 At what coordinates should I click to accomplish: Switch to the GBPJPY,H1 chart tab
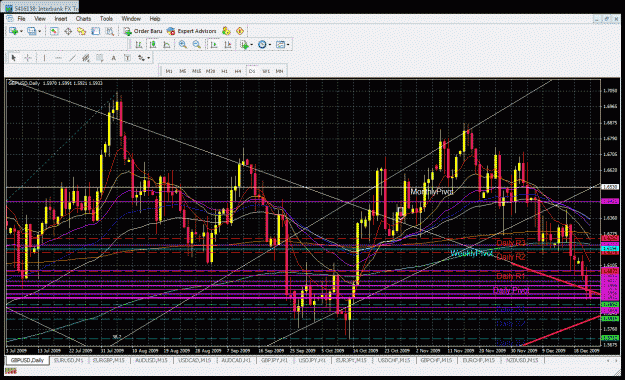pos(274,360)
